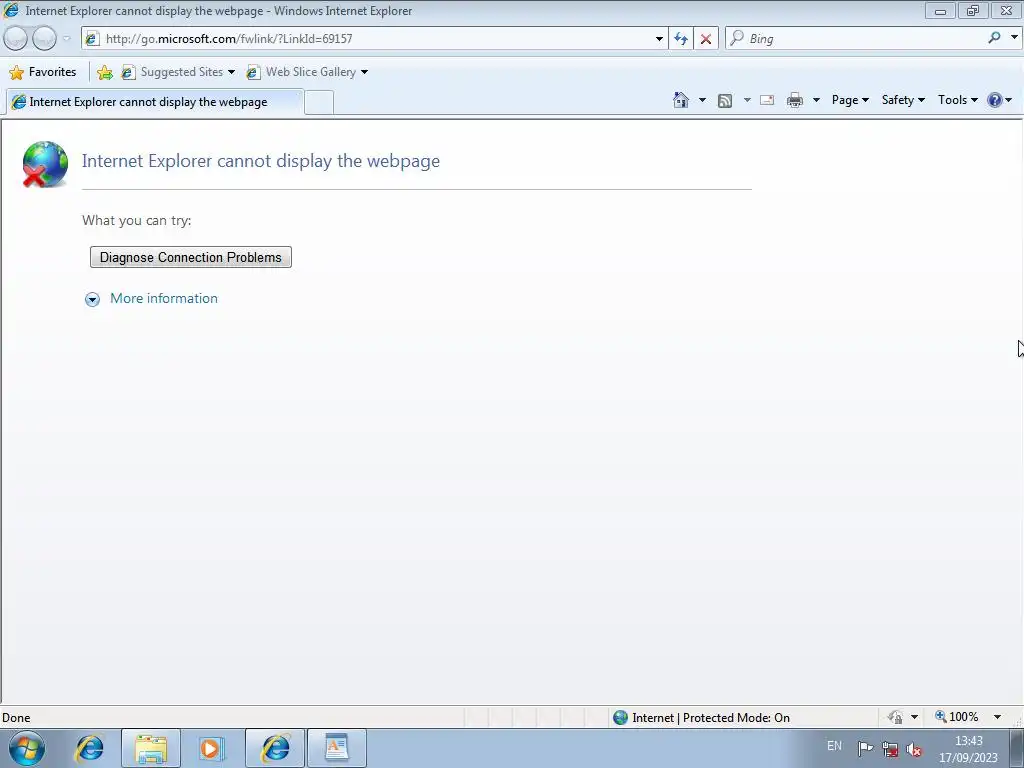This screenshot has width=1024, height=768.
Task: Click the search magnifier icon
Action: tap(994, 38)
